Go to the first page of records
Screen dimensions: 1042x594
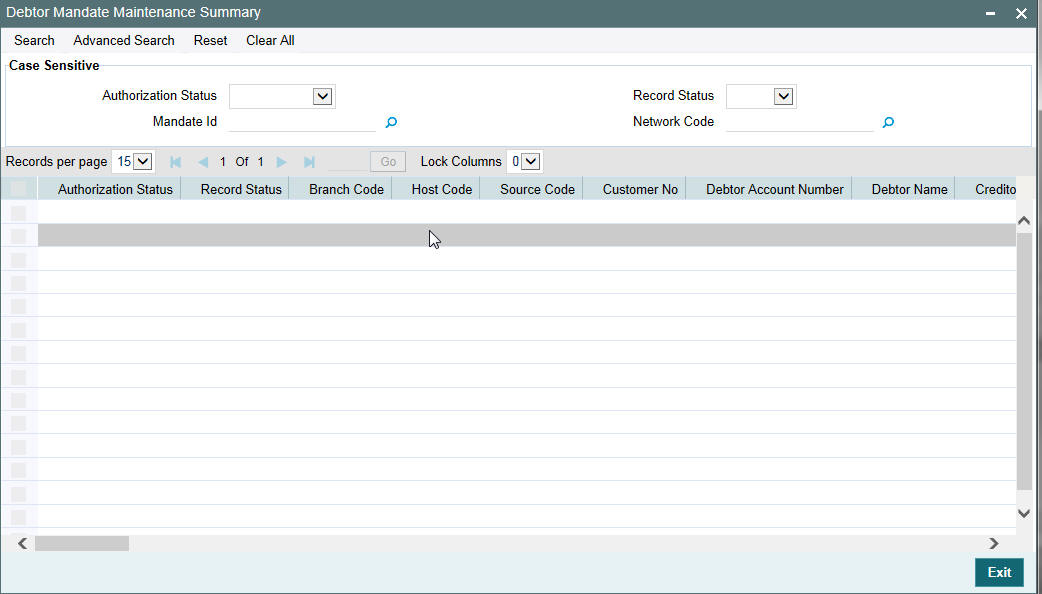tap(175, 161)
